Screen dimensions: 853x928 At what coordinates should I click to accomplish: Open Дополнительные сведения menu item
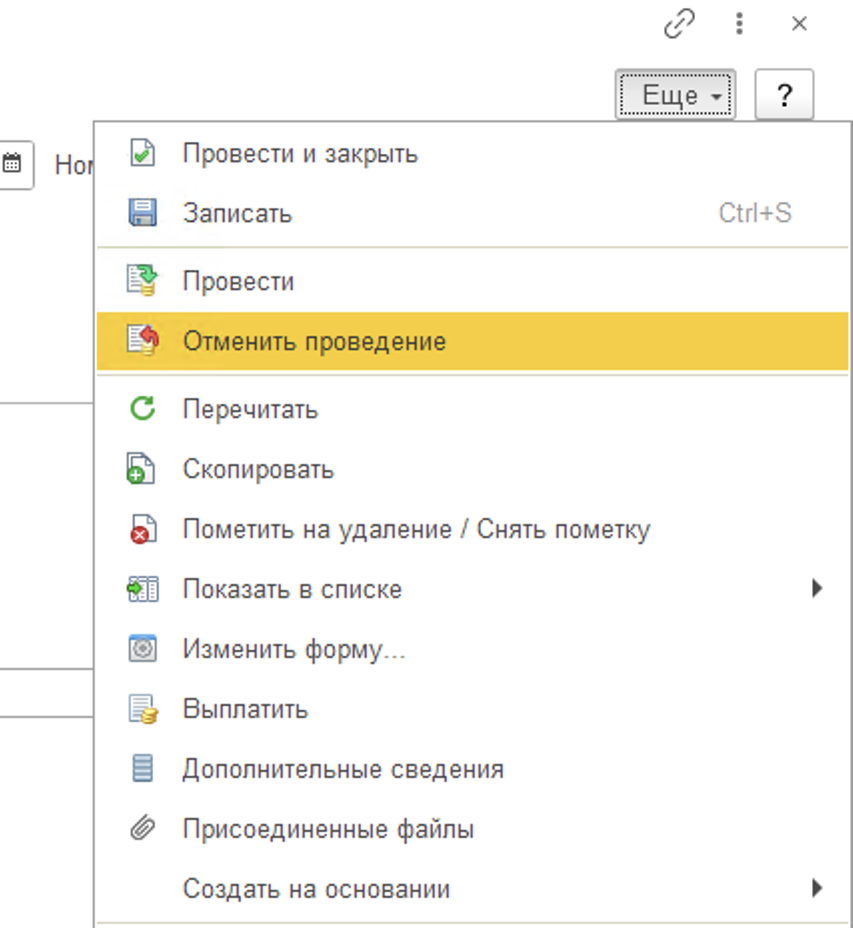[472, 769]
